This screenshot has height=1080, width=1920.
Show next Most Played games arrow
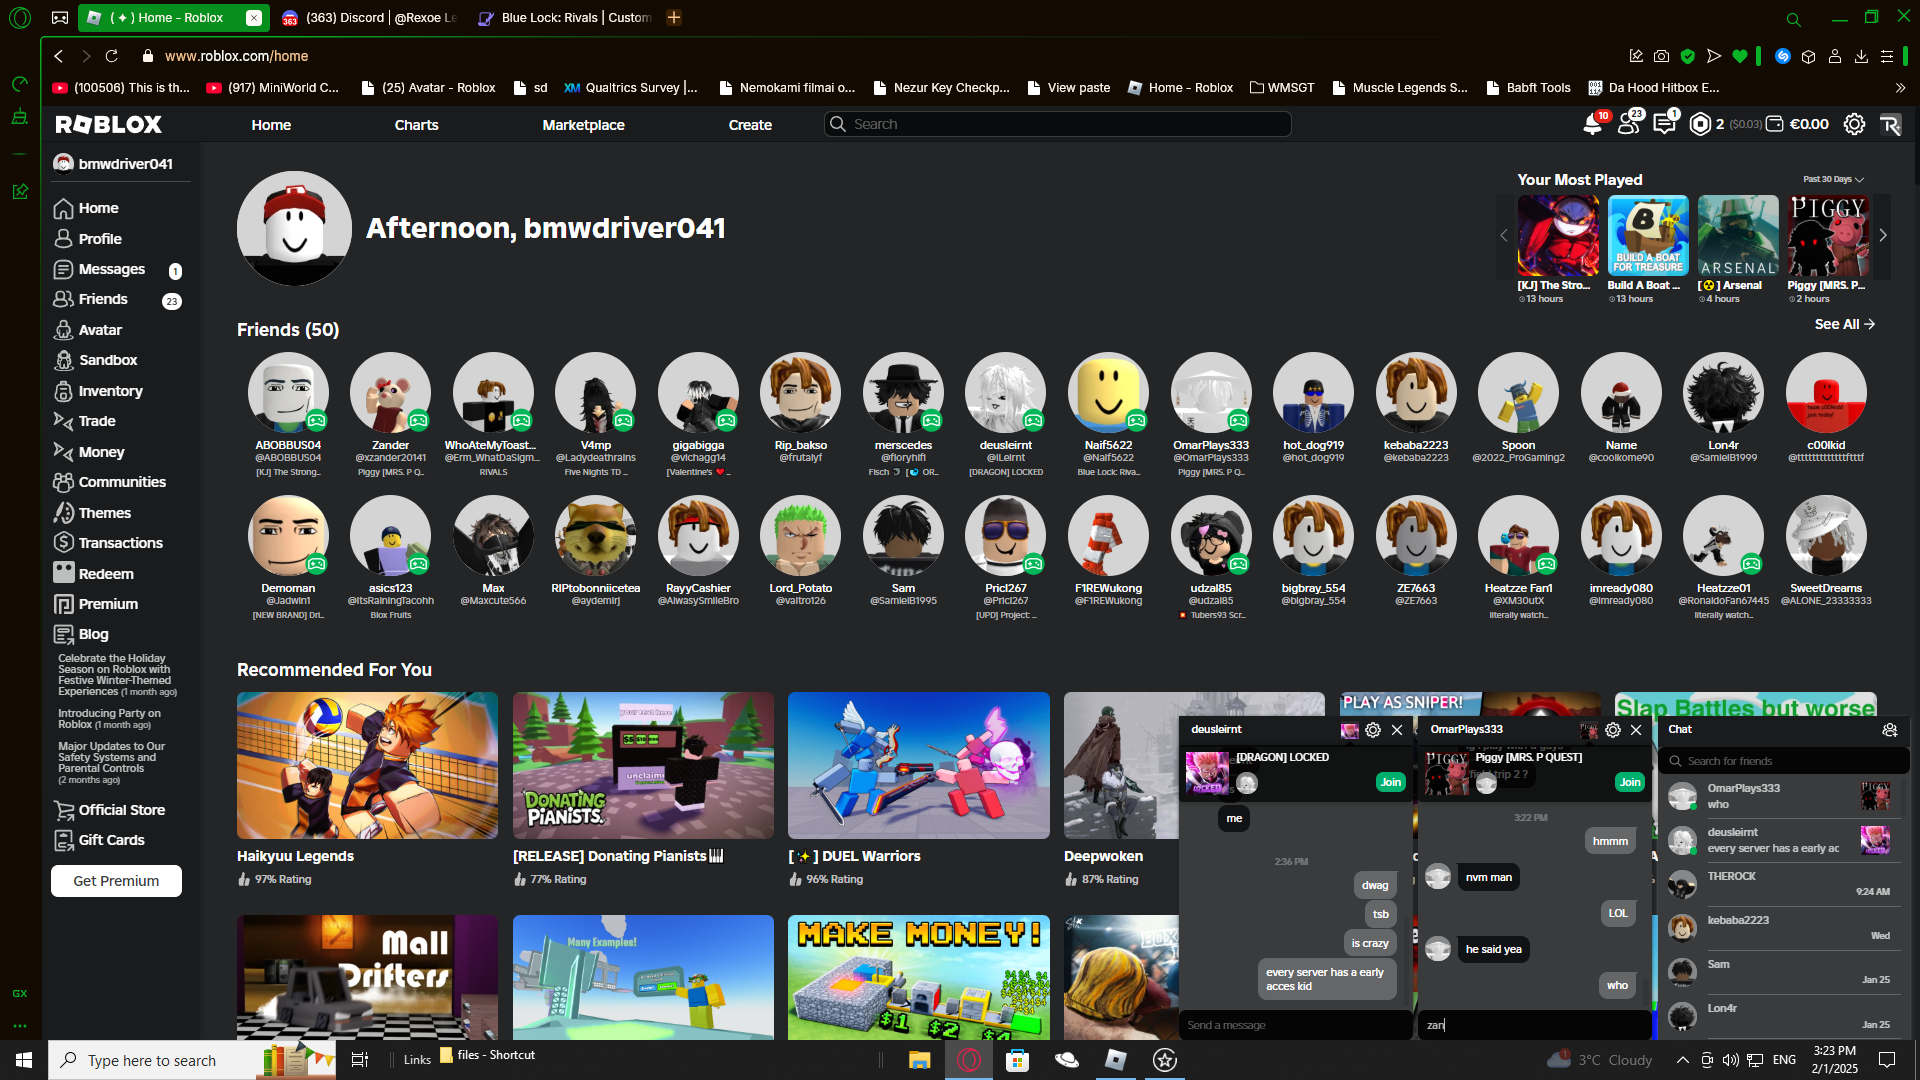1882,236
